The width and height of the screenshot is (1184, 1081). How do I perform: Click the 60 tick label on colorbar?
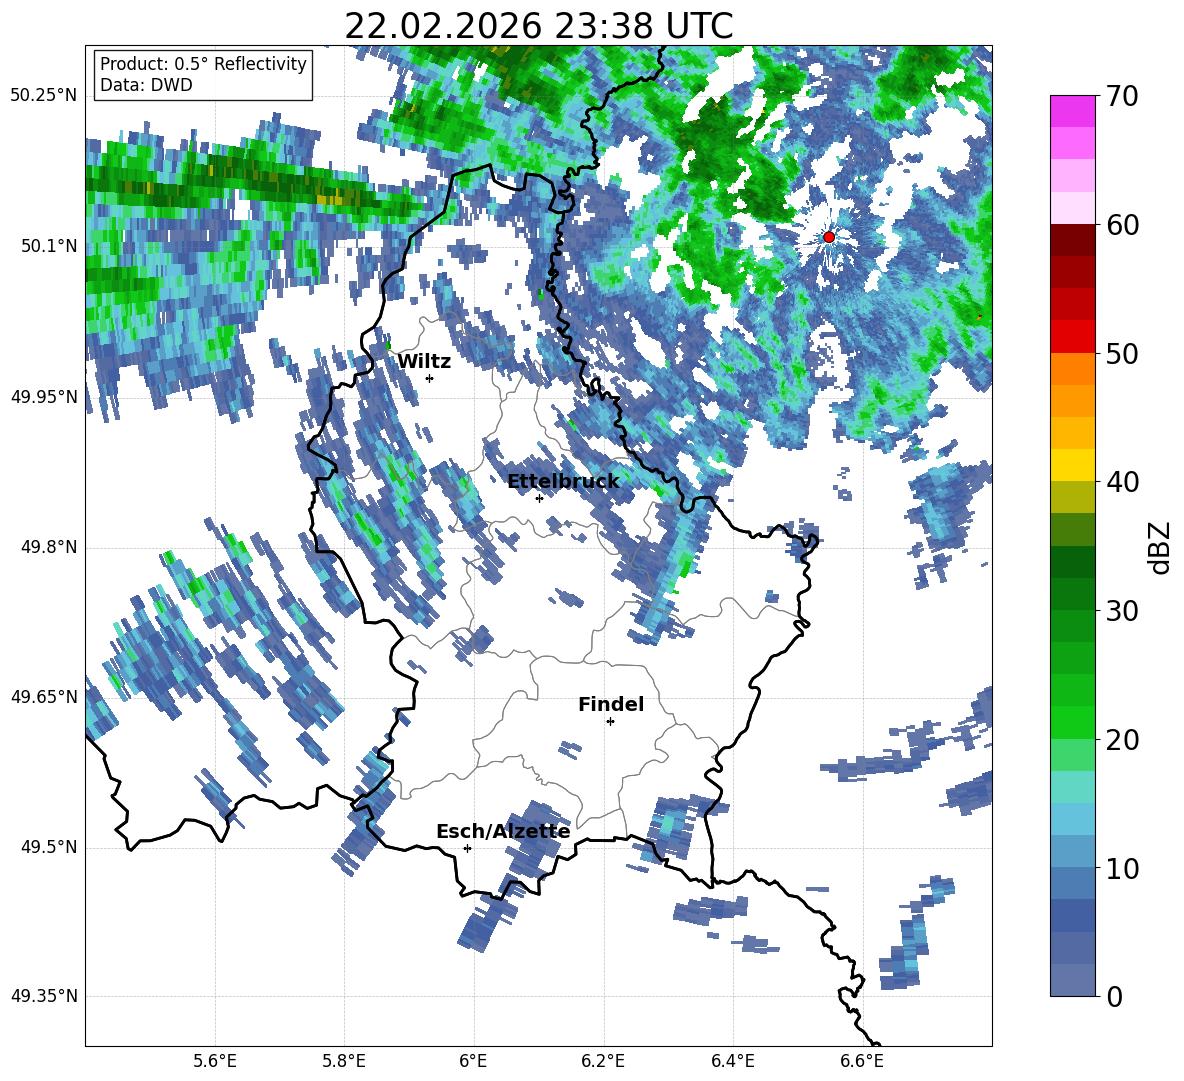click(x=1121, y=225)
